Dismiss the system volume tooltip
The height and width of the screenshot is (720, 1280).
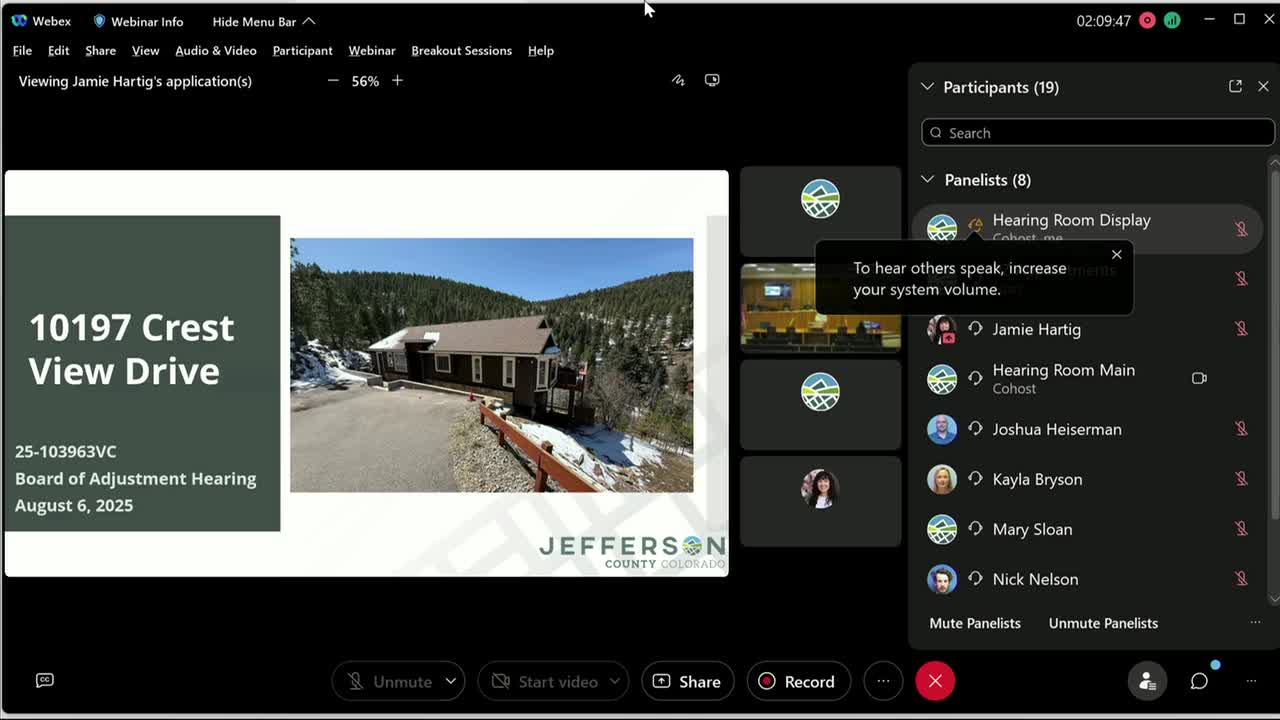coord(1117,254)
